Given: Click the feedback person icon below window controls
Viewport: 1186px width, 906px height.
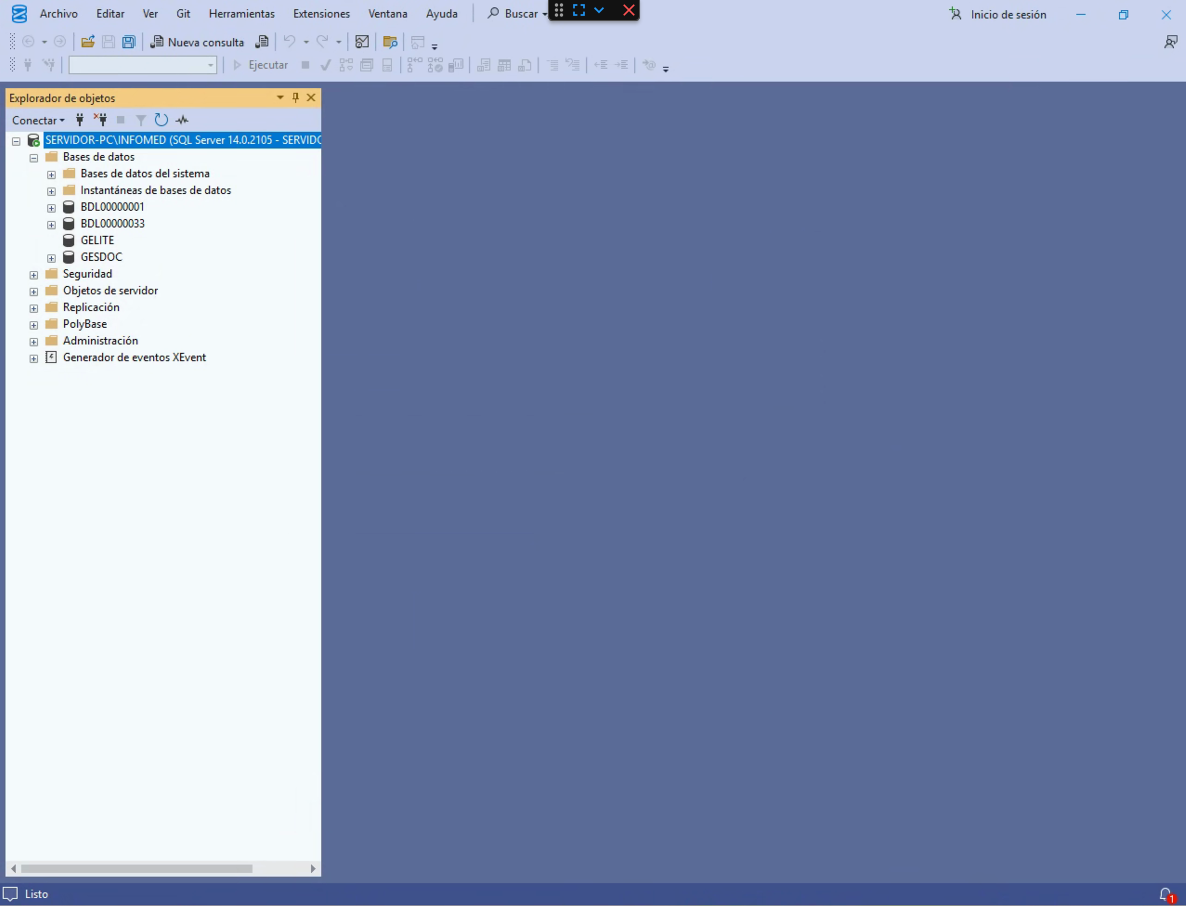Looking at the screenshot, I should [x=1170, y=42].
